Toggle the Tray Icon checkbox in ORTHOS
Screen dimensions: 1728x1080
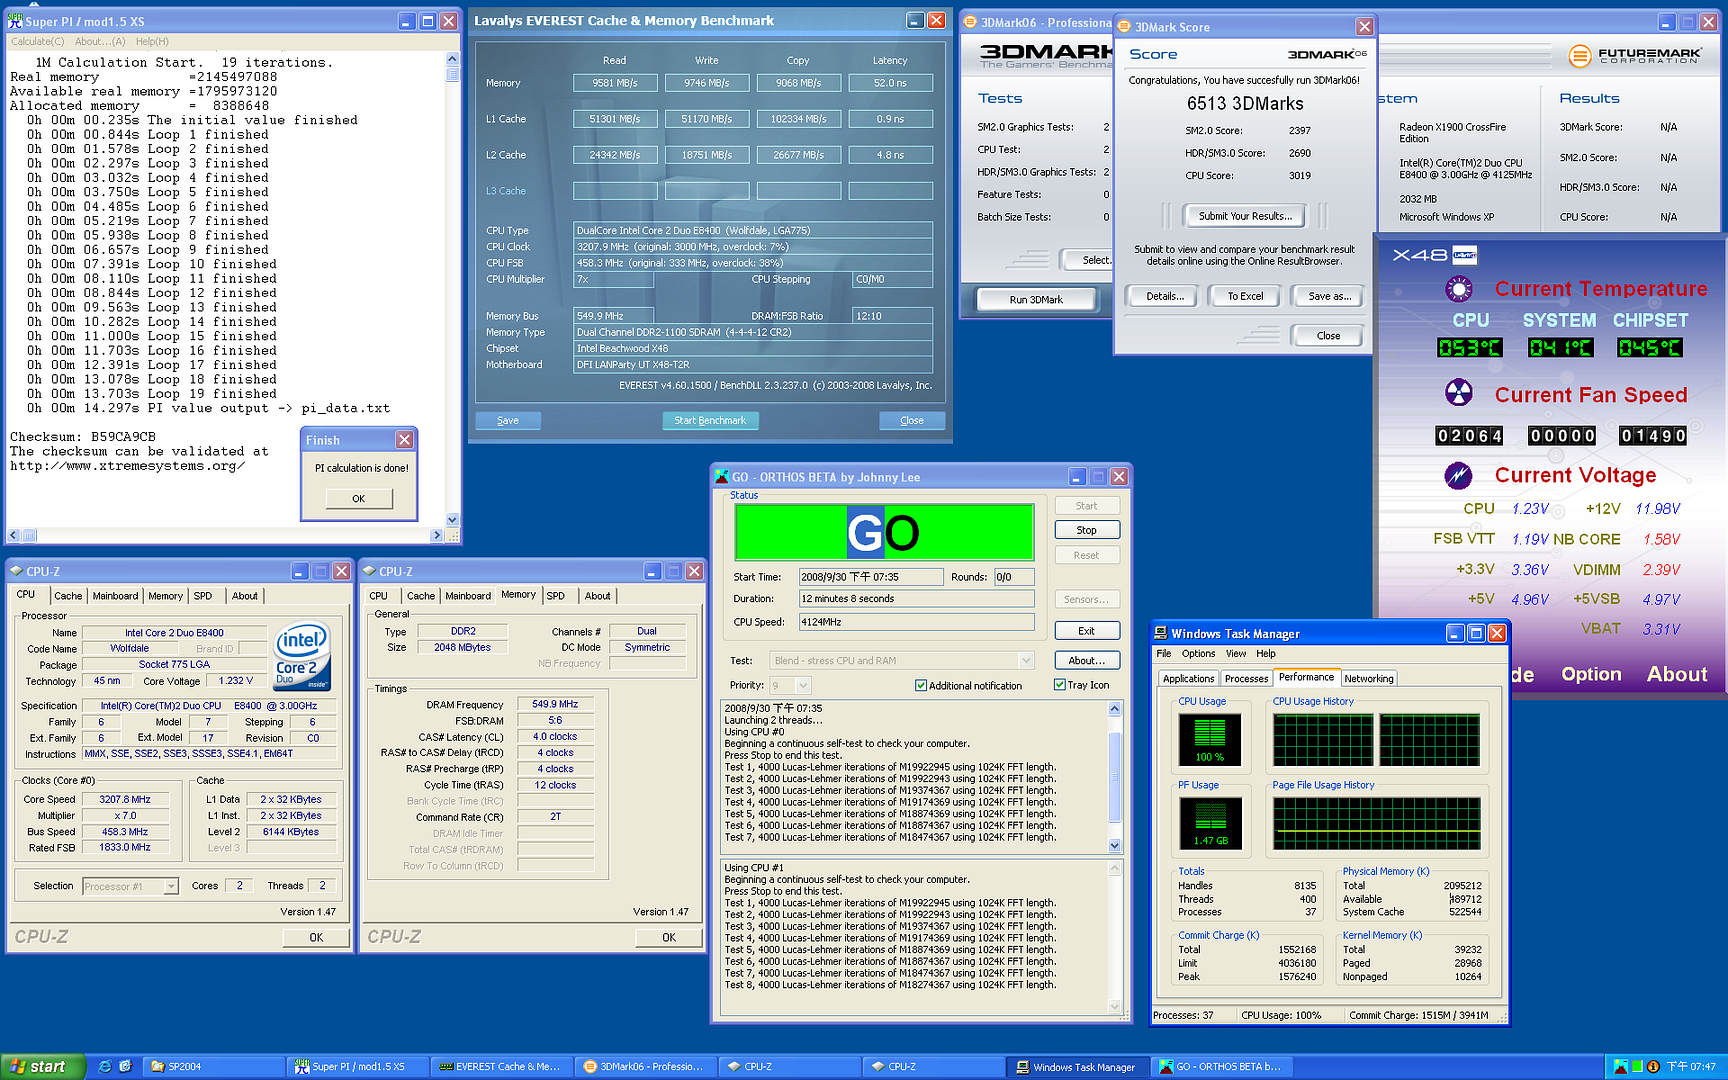coord(1059,685)
